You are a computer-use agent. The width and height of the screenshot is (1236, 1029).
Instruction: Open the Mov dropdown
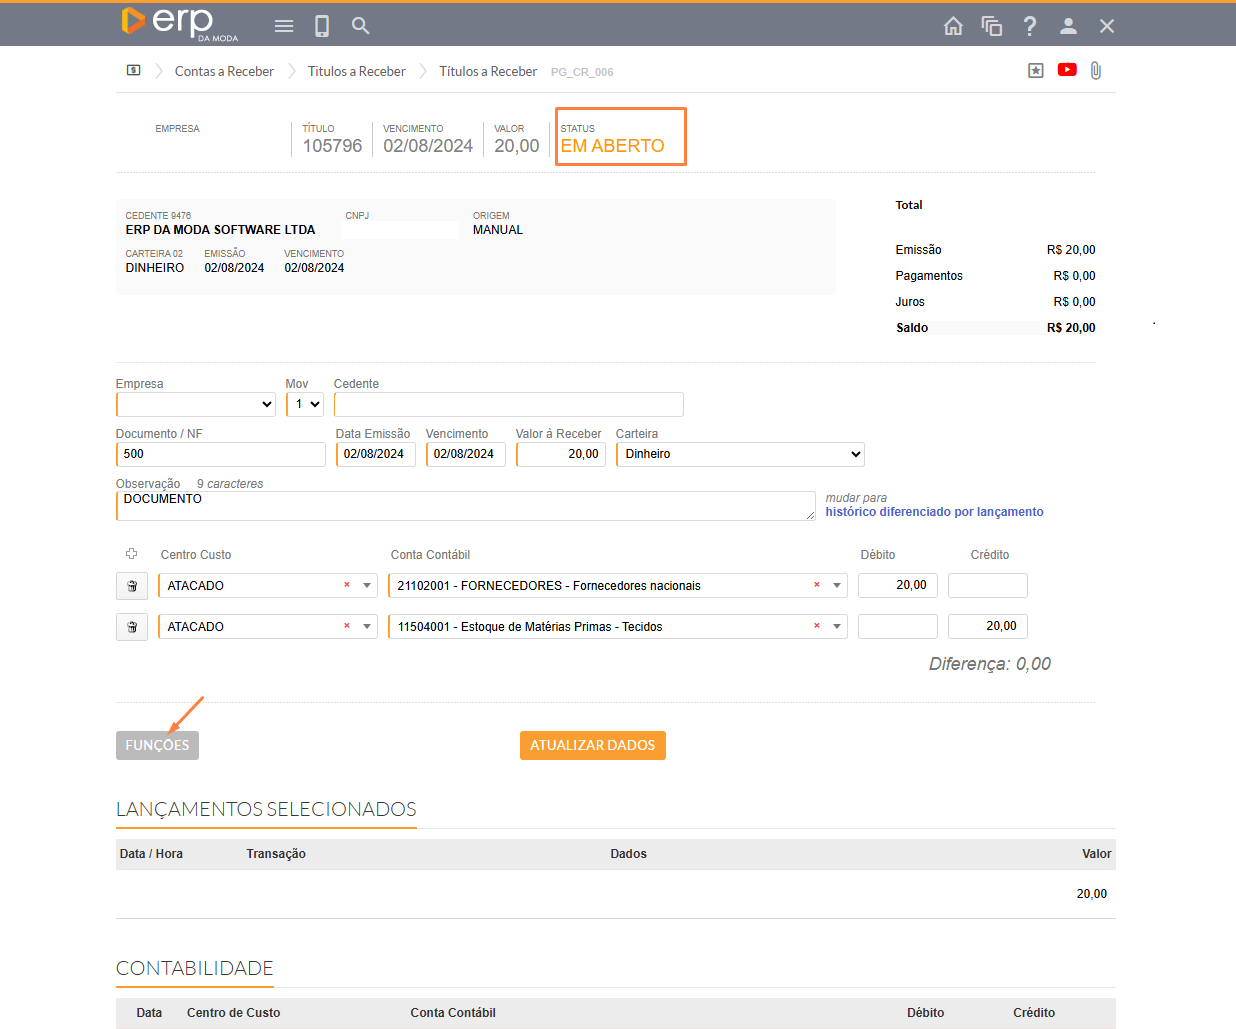click(x=304, y=404)
